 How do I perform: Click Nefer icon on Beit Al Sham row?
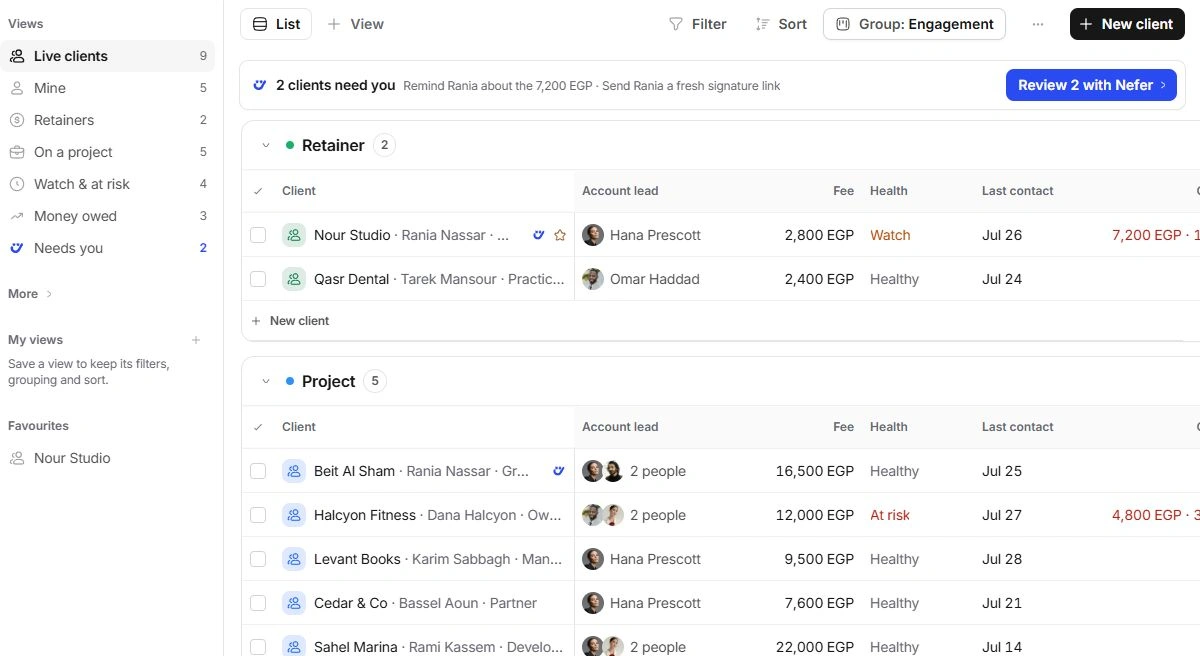(x=560, y=471)
